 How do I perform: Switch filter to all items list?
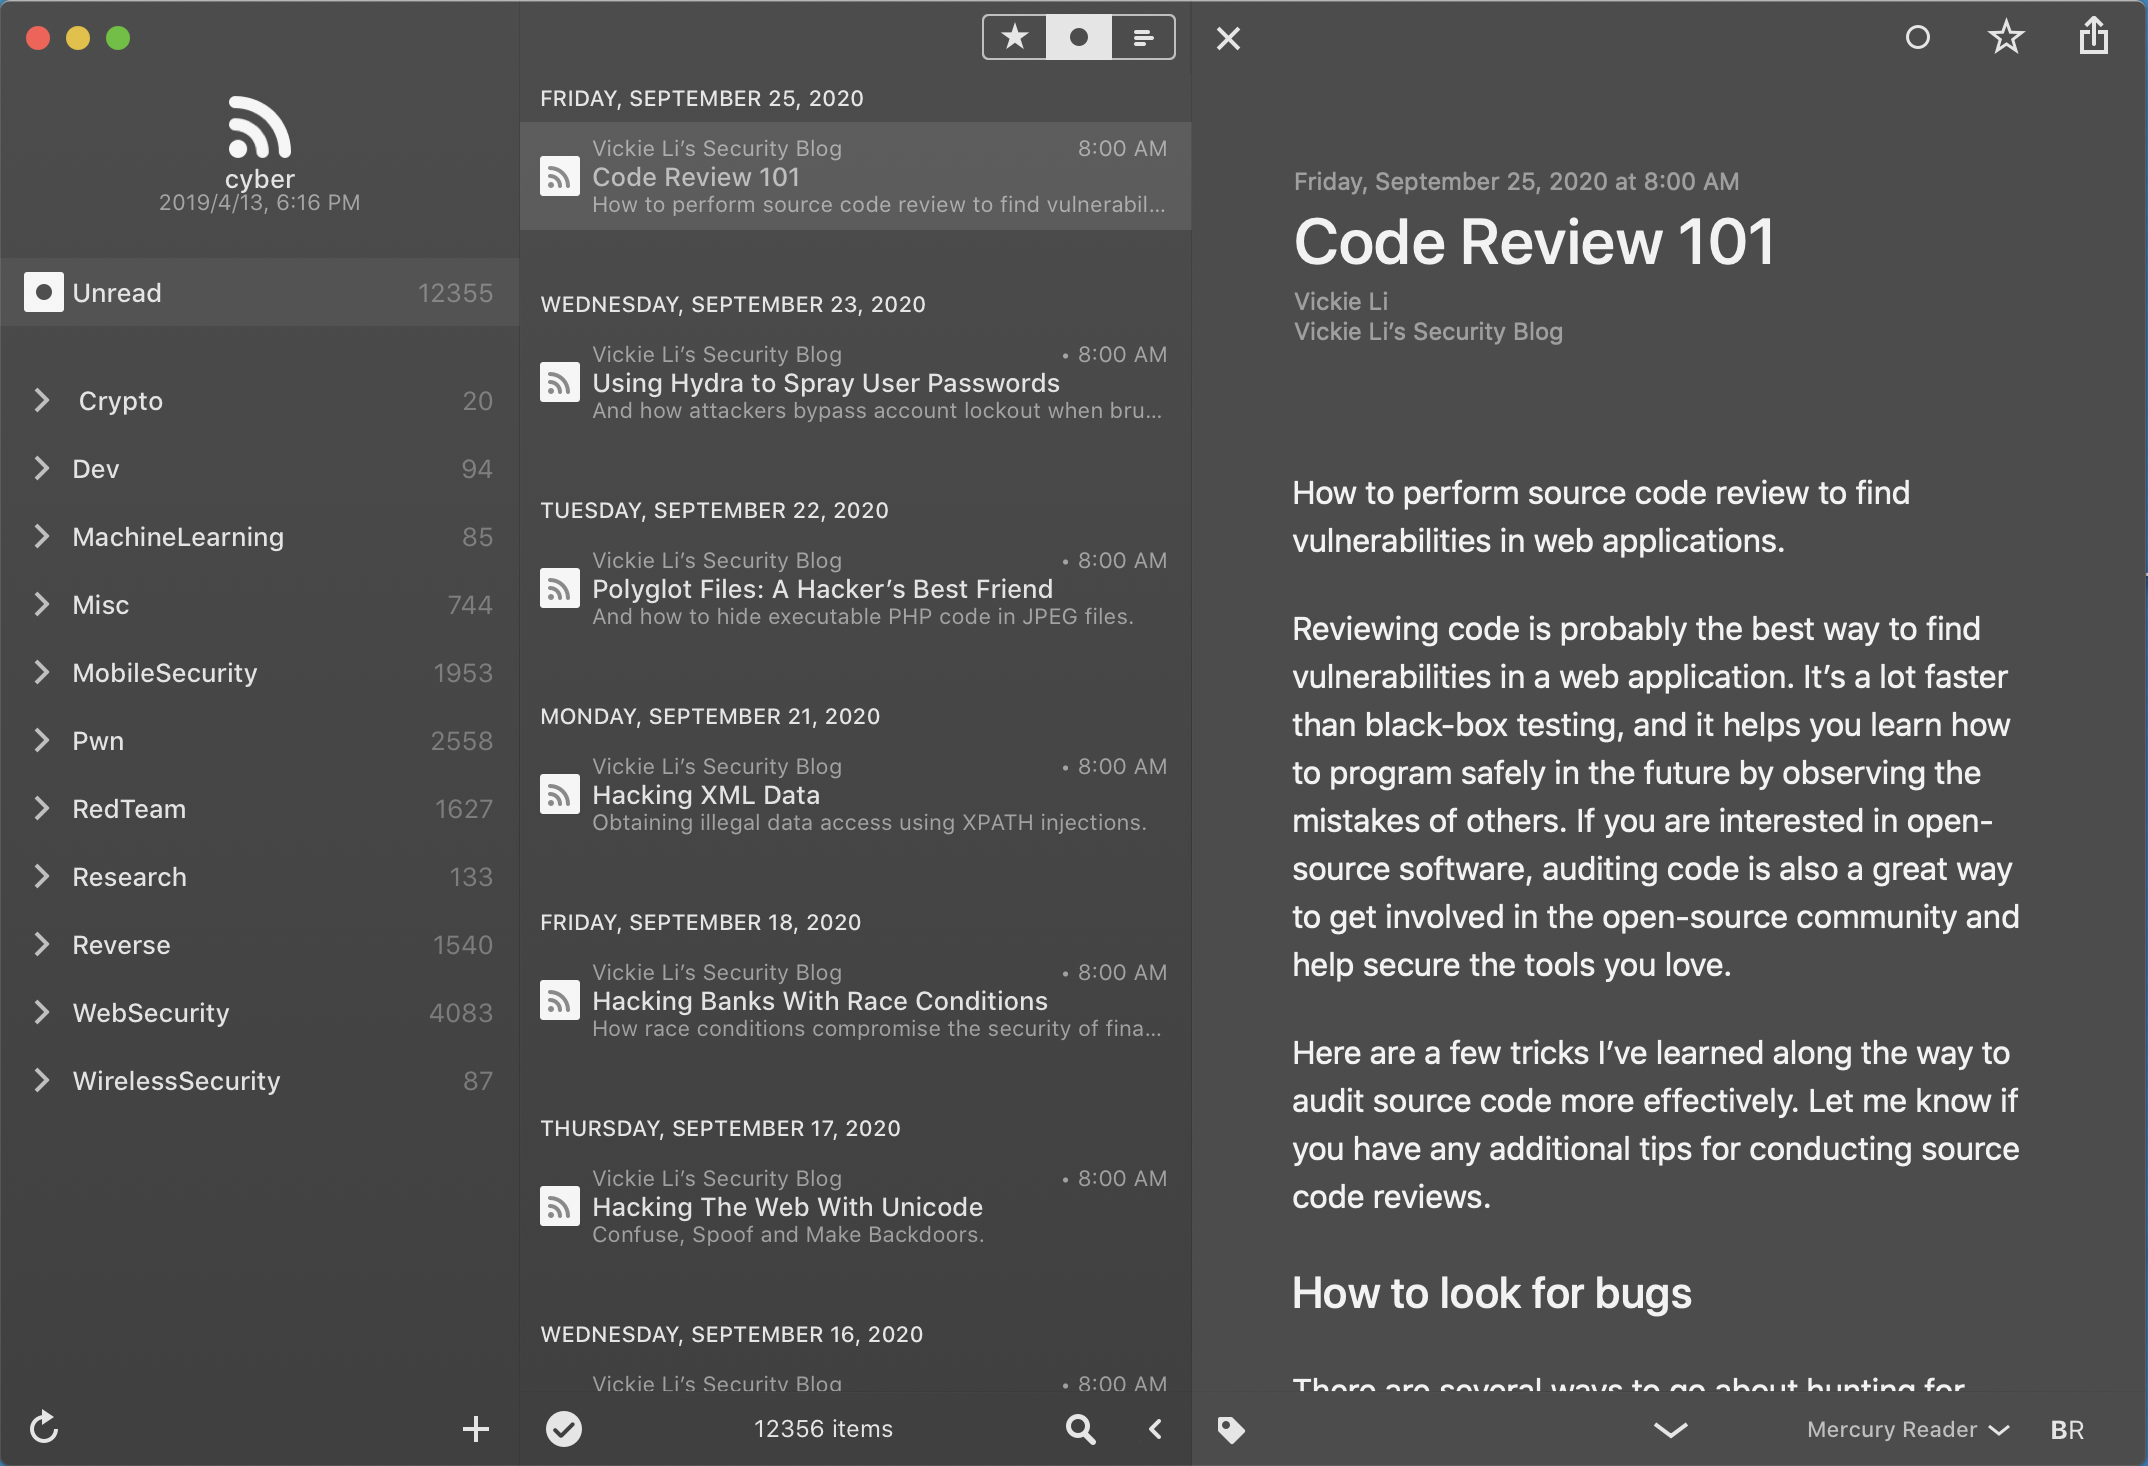[x=1143, y=38]
